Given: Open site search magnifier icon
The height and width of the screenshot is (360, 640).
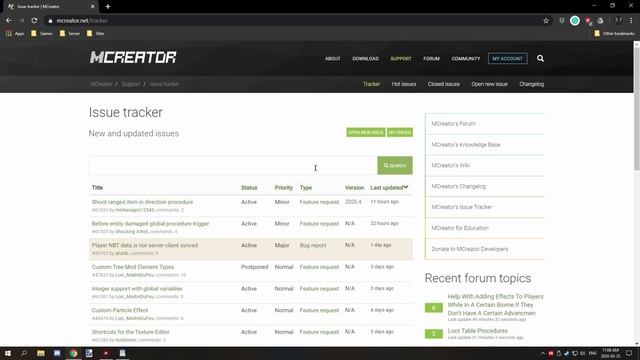Looking at the screenshot, I should coord(540,58).
